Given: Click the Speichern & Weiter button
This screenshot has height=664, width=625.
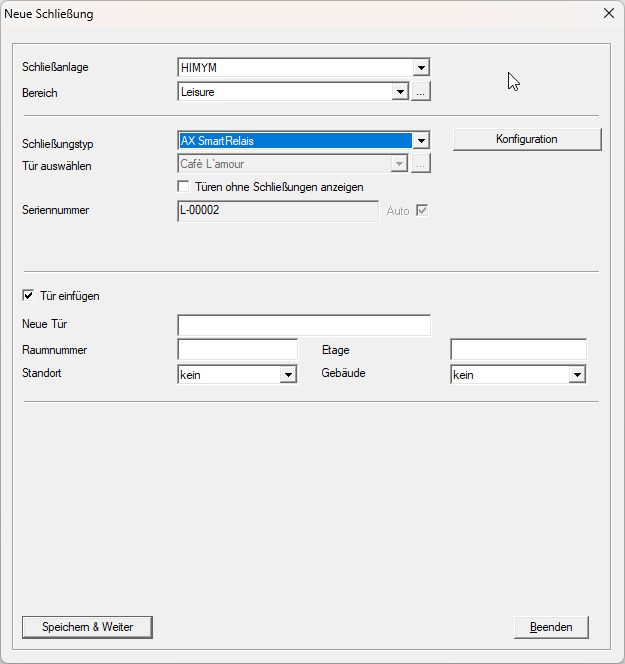Looking at the screenshot, I should [87, 627].
